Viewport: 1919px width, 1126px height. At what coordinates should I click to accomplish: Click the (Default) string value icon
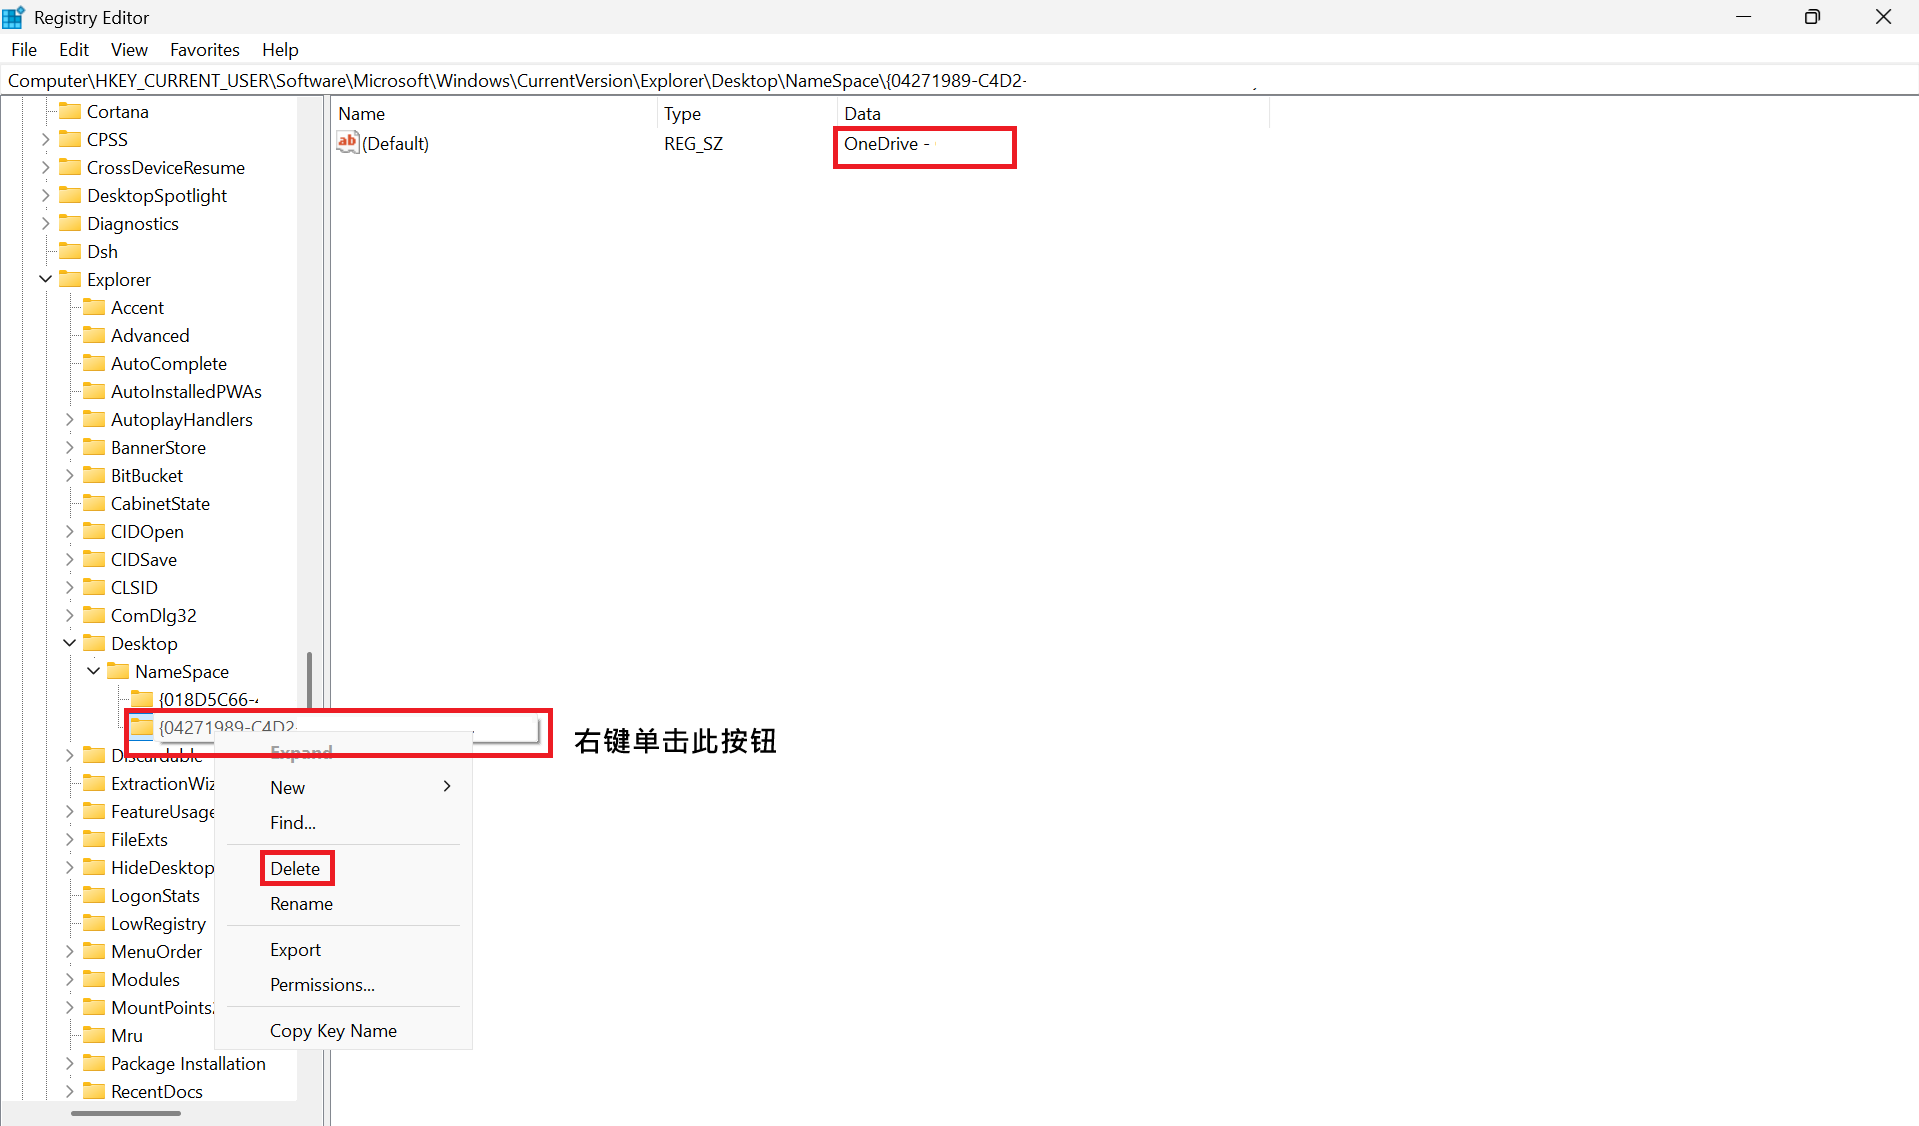tap(347, 142)
